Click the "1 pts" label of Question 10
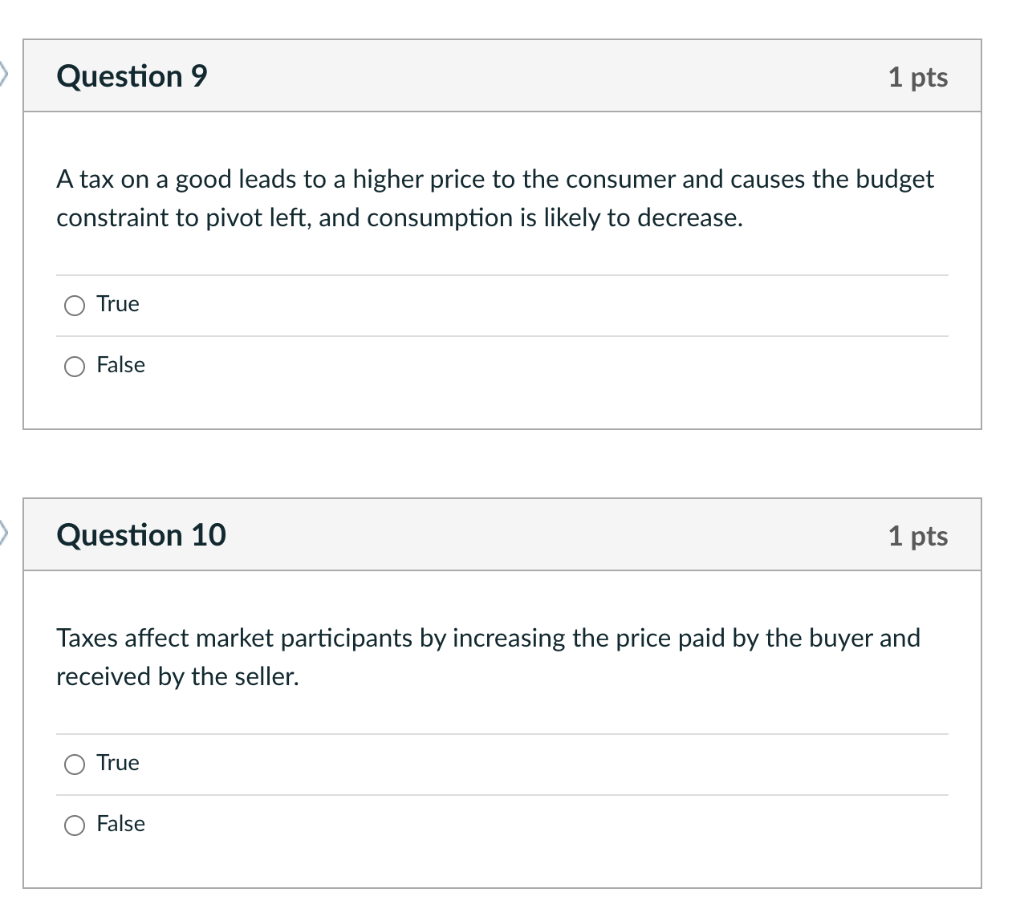This screenshot has height=921, width=1024. [917, 536]
